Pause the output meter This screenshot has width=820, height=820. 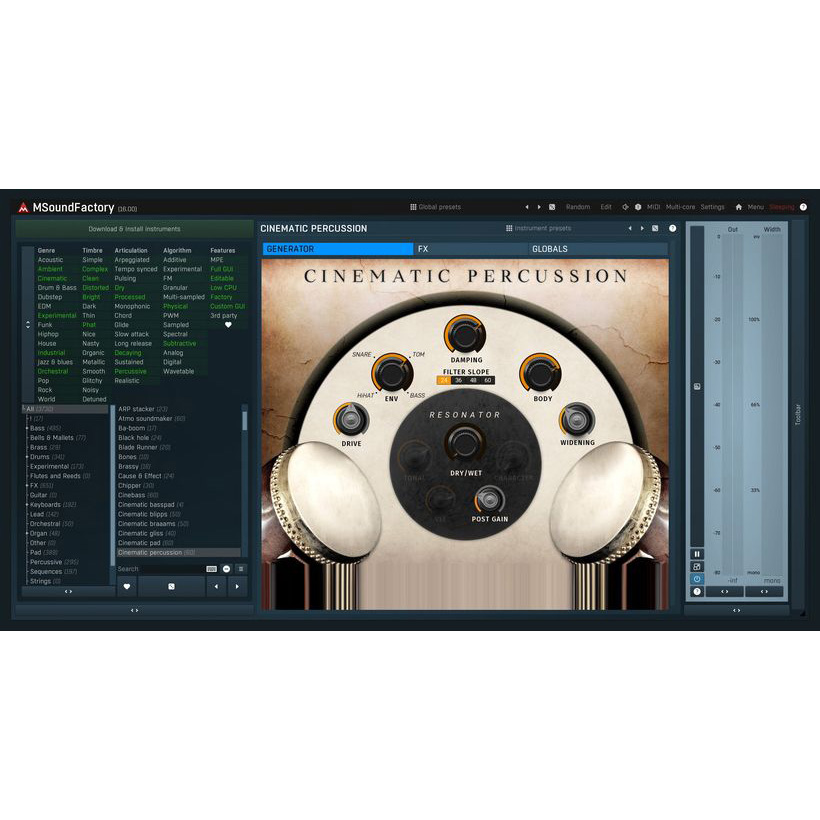pyautogui.click(x=697, y=554)
